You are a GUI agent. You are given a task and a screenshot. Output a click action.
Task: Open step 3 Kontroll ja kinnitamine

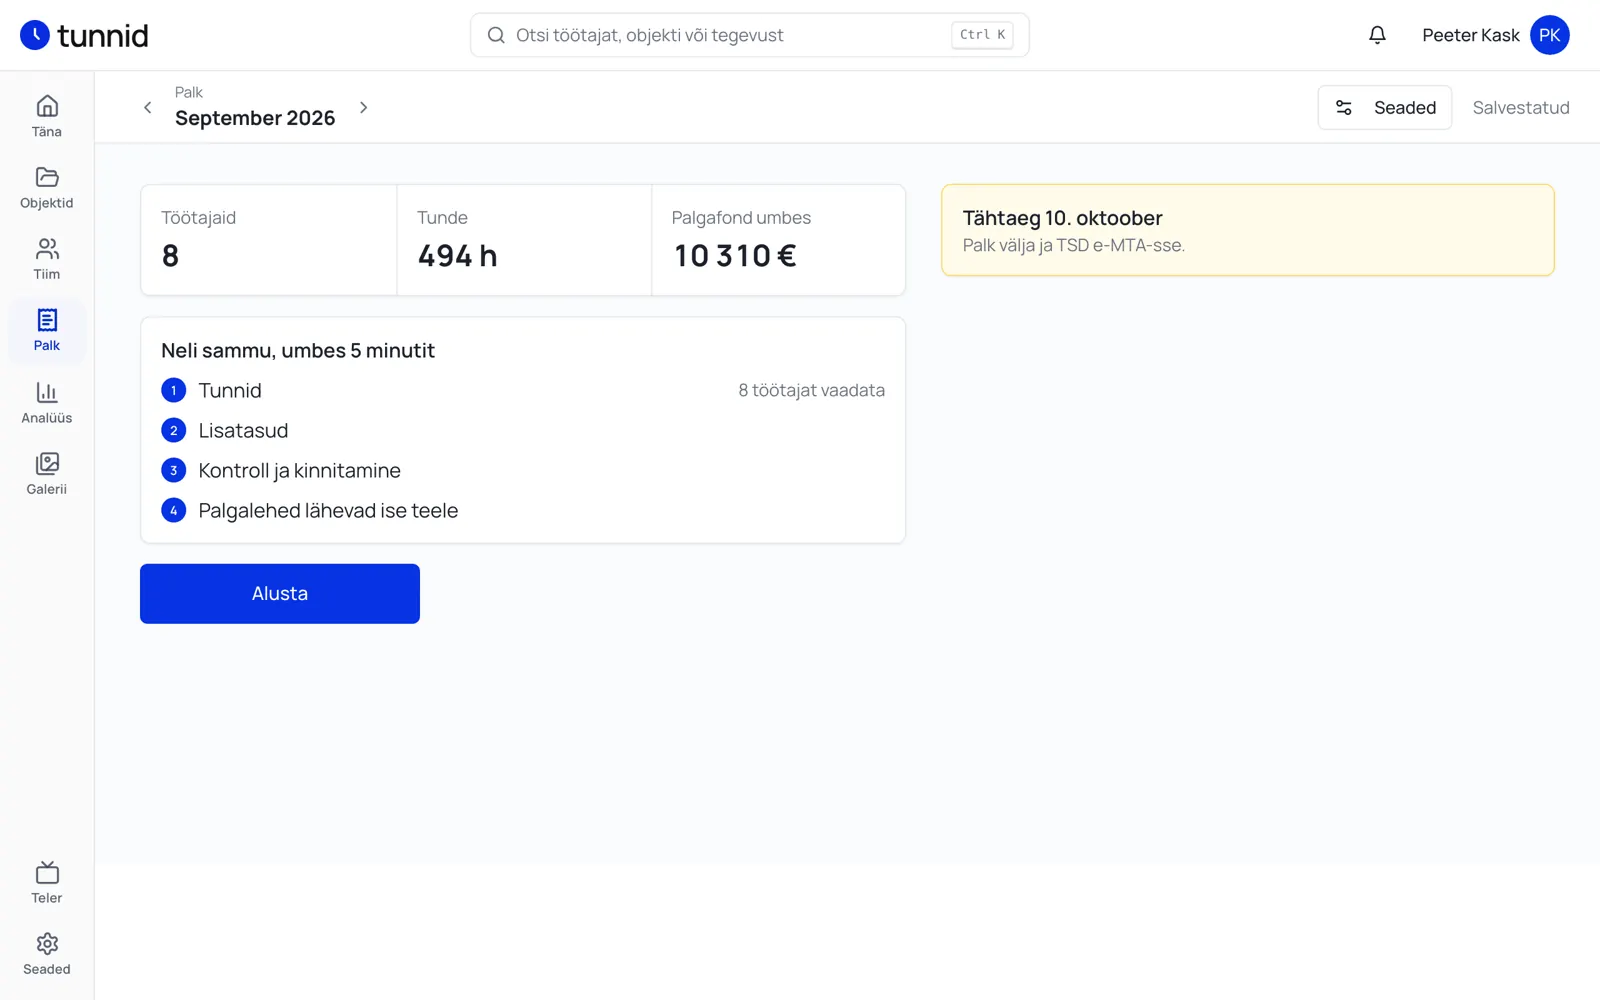(x=523, y=470)
